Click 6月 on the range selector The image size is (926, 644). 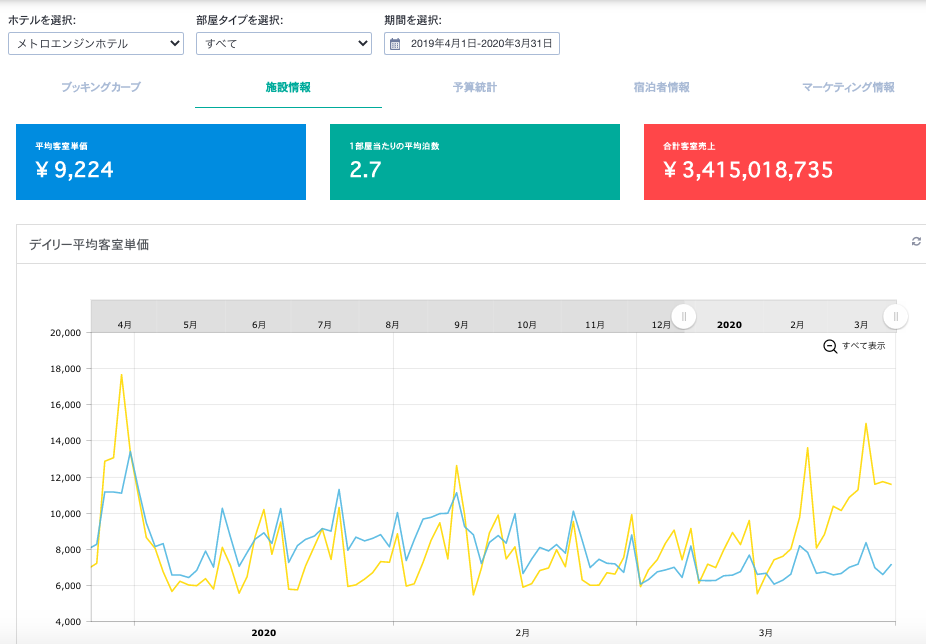[259, 325]
